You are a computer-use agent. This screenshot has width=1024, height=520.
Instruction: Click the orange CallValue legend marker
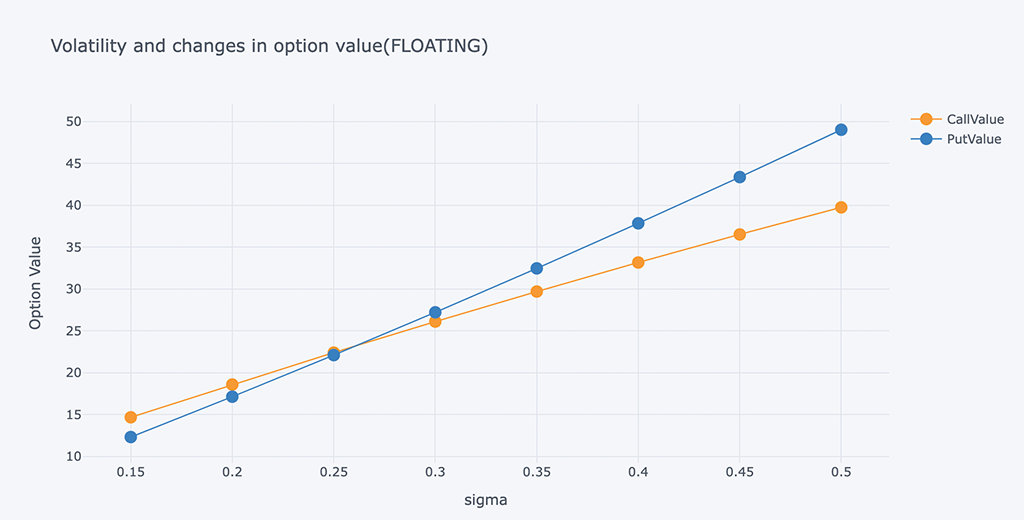point(926,120)
